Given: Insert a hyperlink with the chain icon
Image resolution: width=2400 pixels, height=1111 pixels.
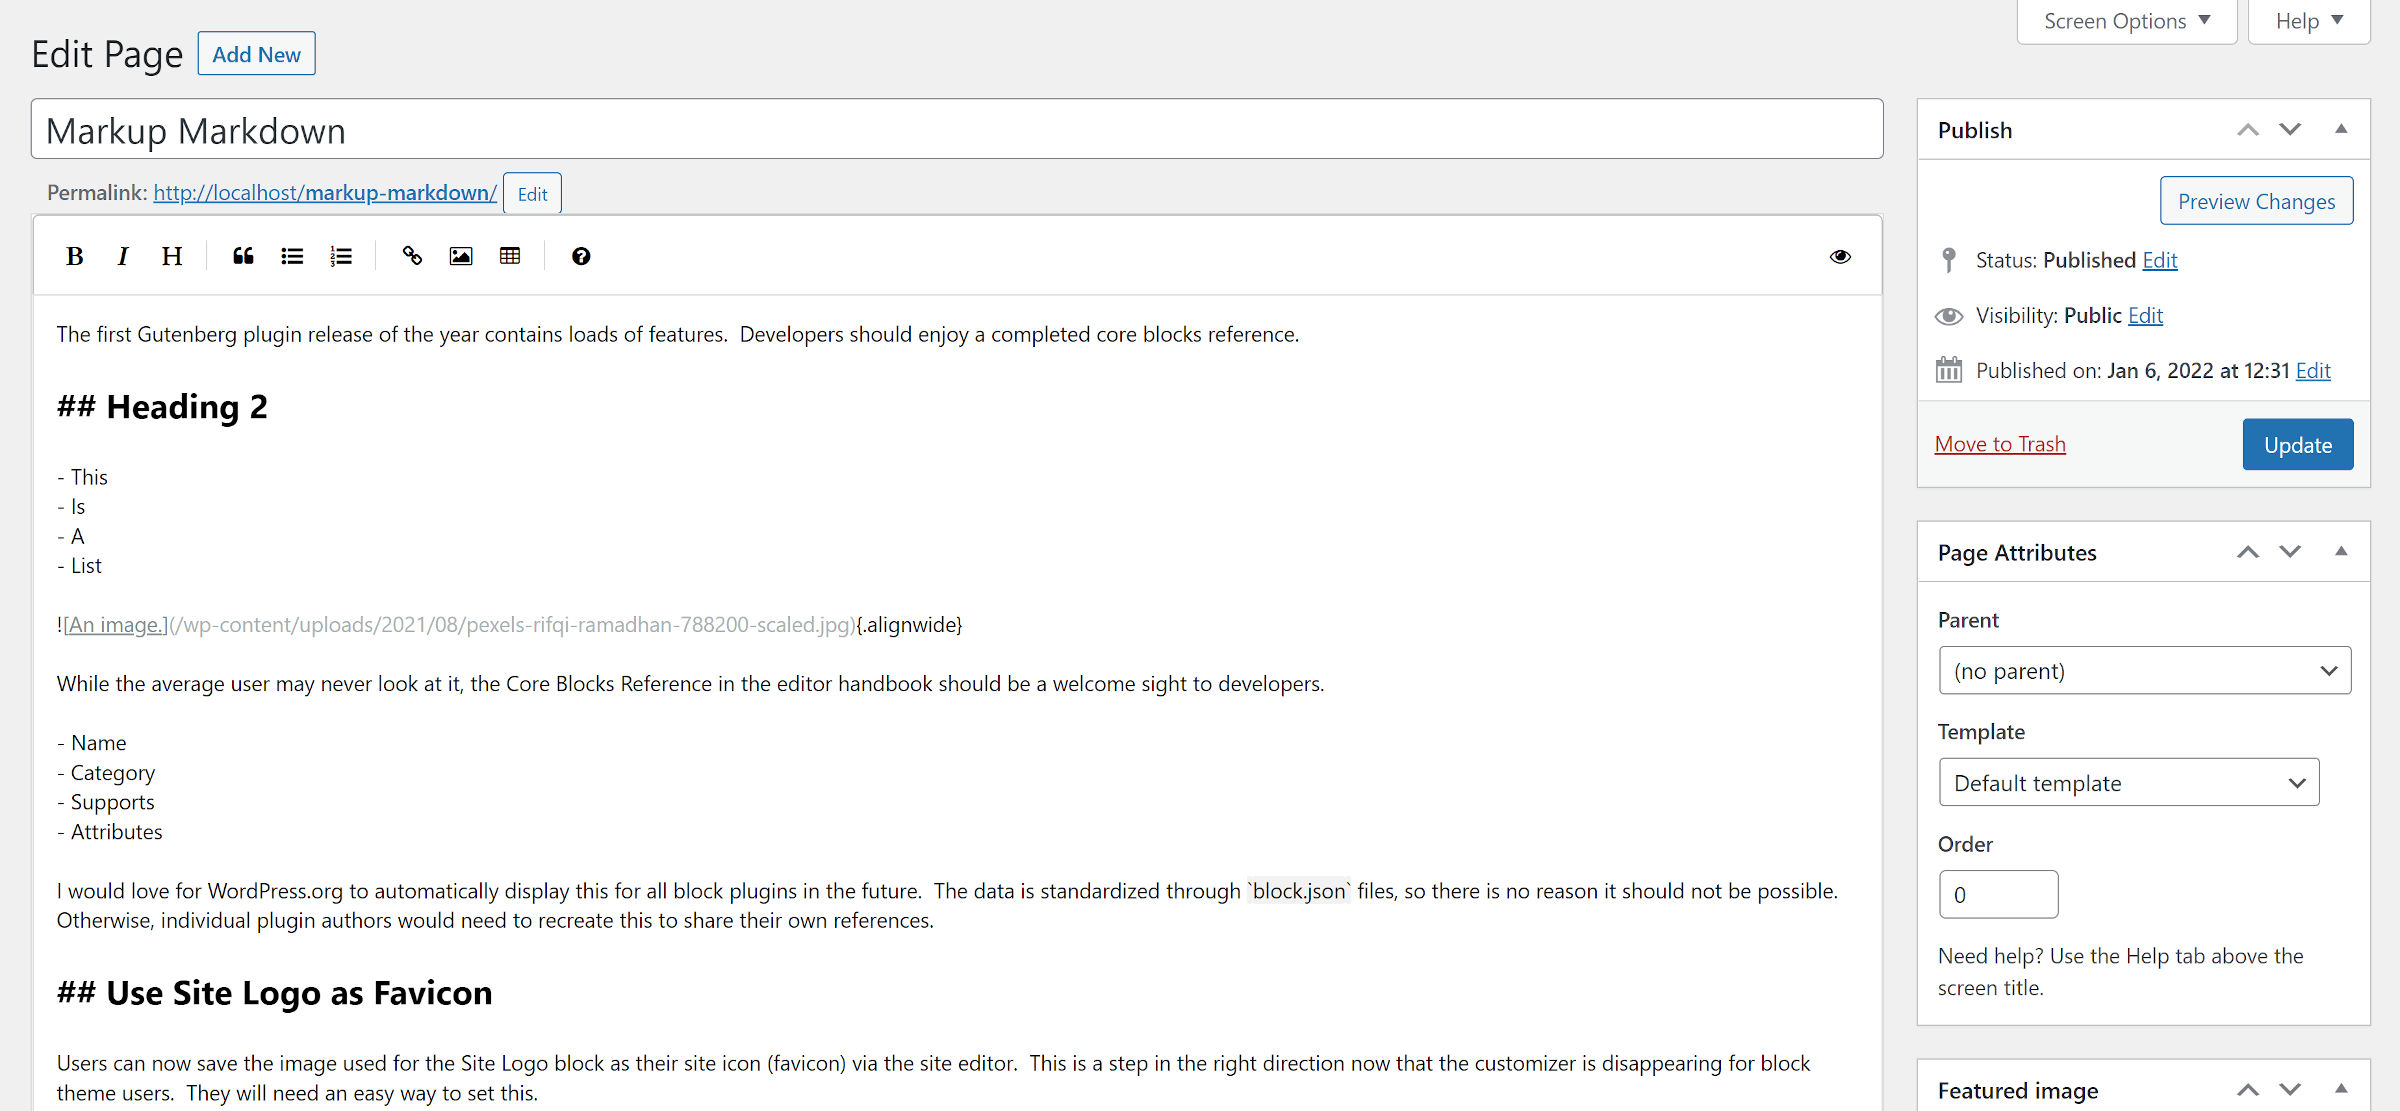Looking at the screenshot, I should point(411,256).
